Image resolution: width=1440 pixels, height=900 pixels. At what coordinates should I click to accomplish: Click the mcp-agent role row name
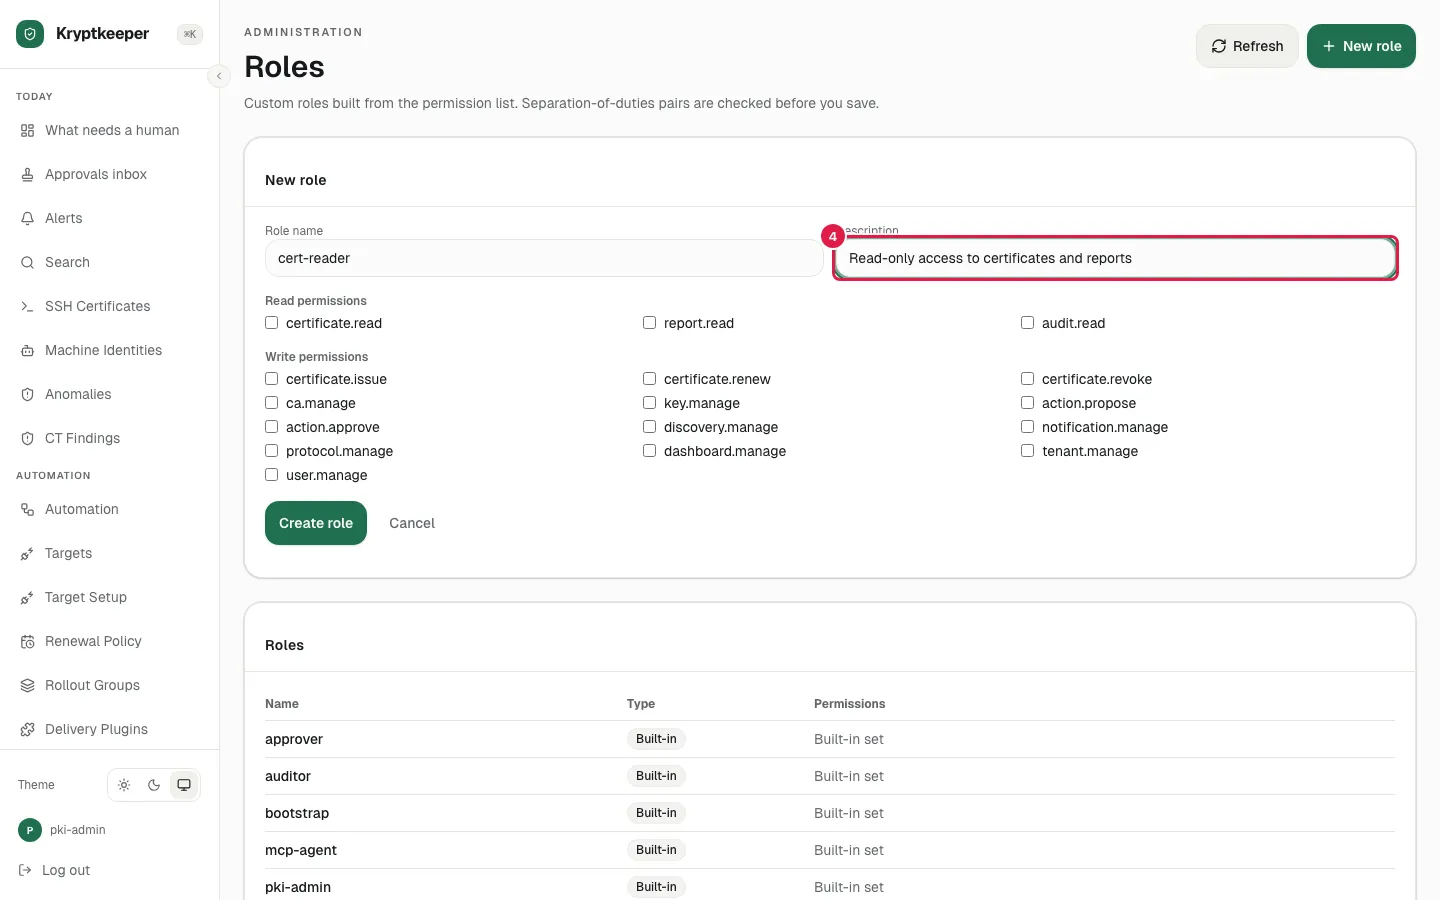(x=301, y=850)
